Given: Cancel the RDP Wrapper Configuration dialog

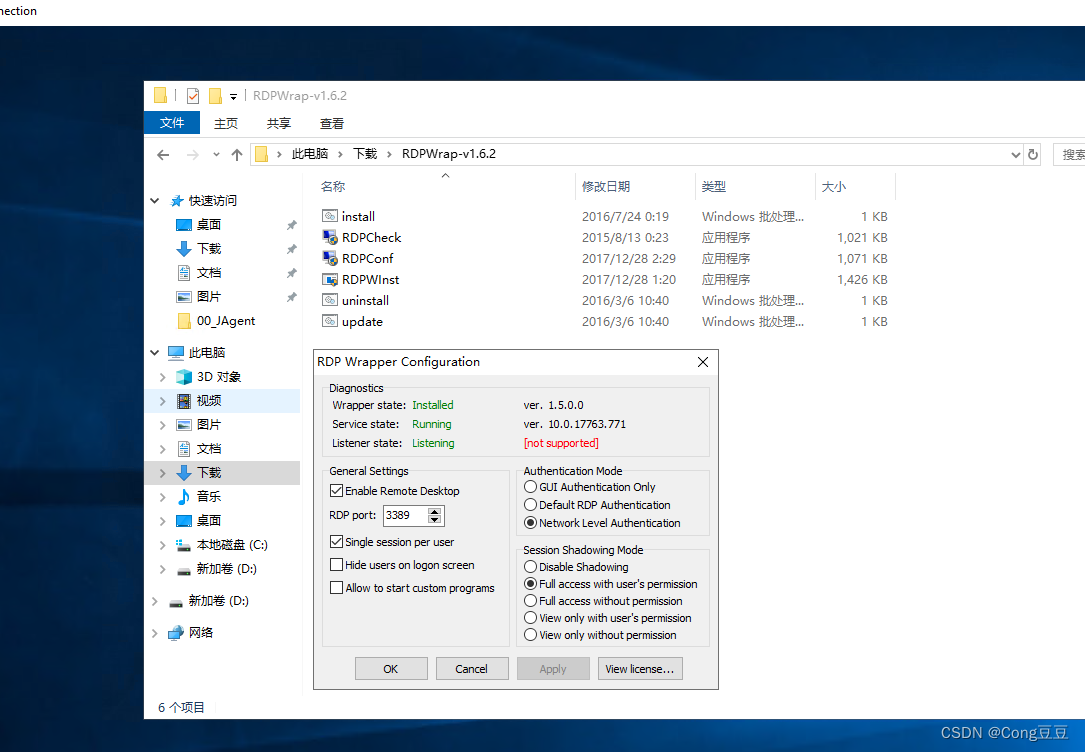Looking at the screenshot, I should coord(472,668).
